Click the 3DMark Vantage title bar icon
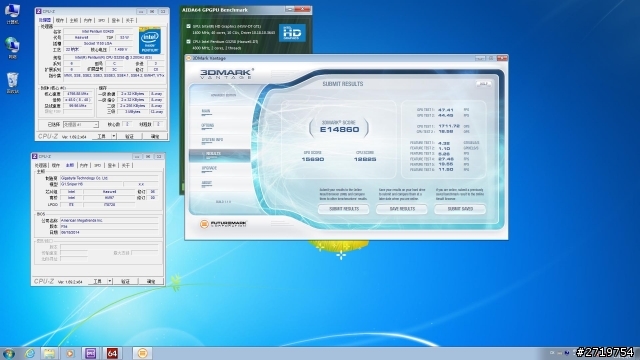 point(189,58)
